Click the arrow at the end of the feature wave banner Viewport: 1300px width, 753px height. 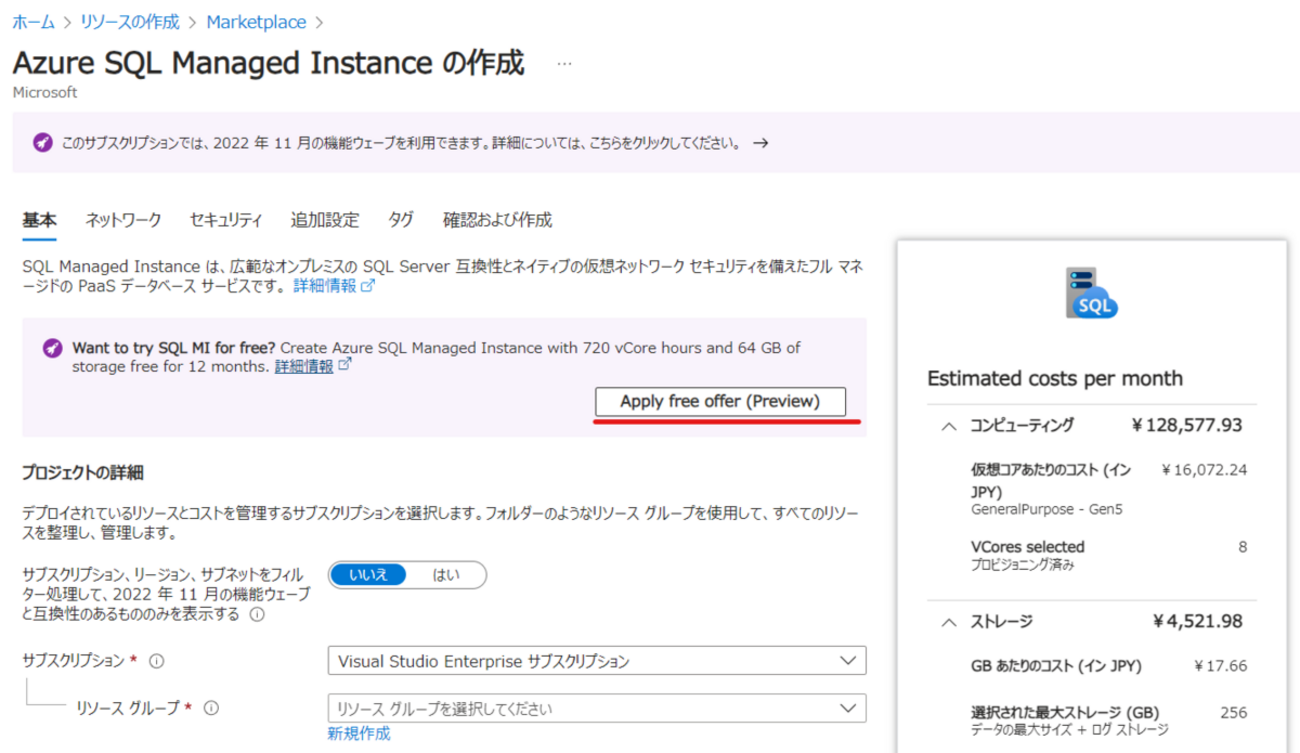[760, 143]
